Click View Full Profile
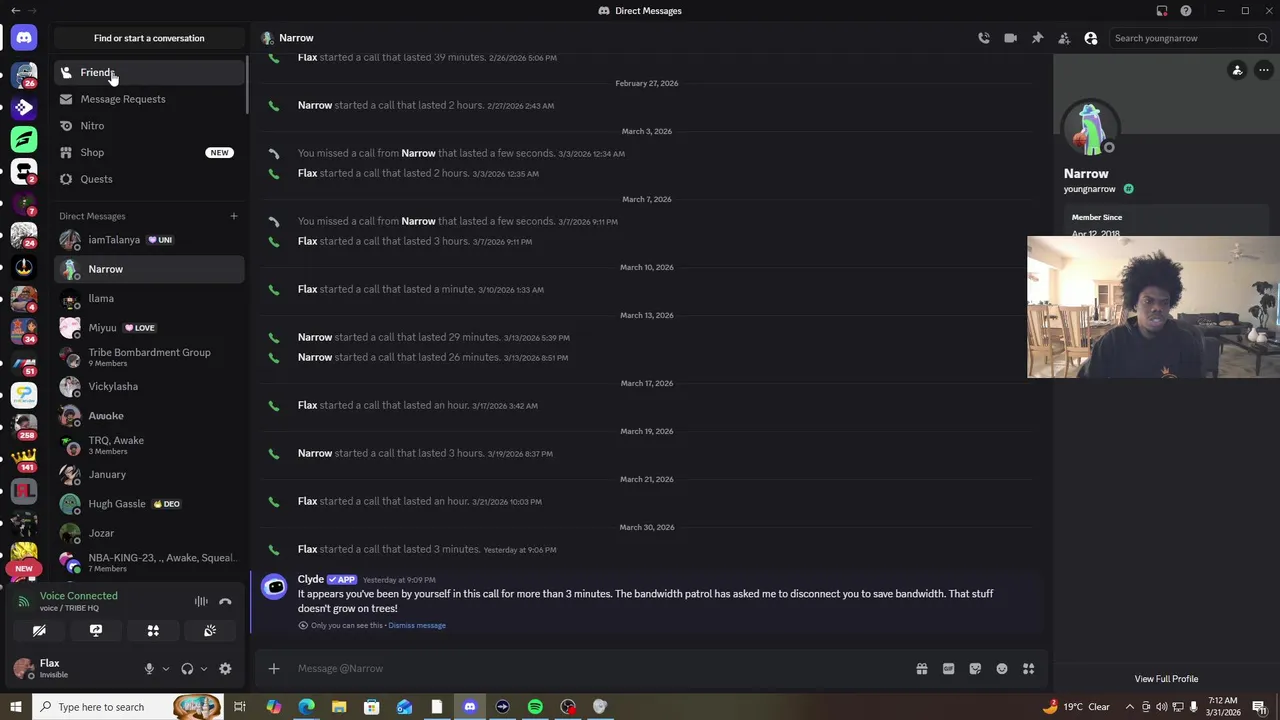 [x=1166, y=679]
